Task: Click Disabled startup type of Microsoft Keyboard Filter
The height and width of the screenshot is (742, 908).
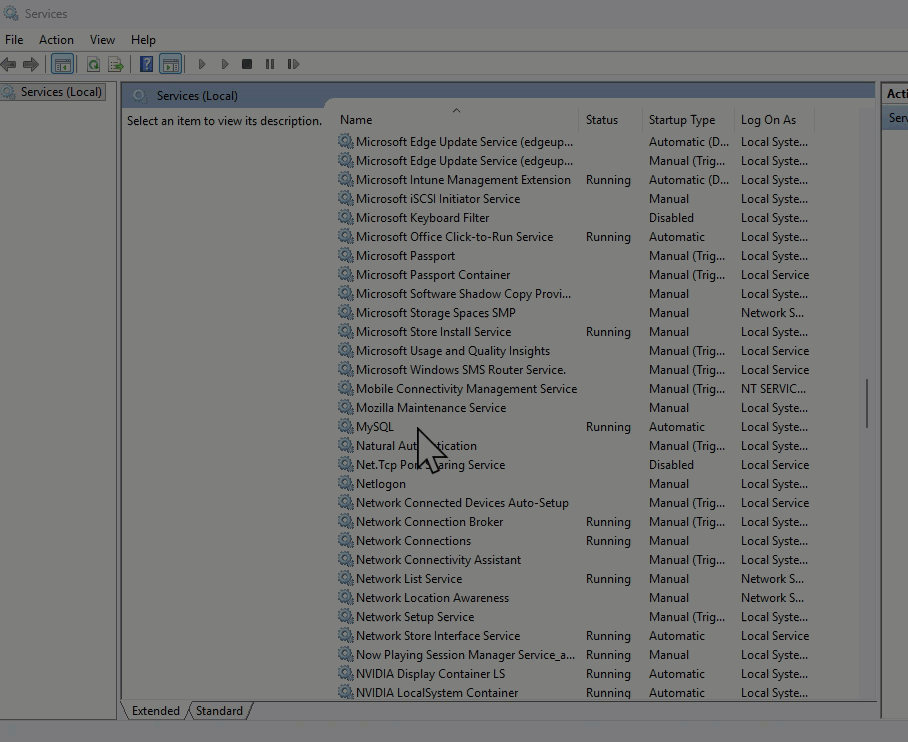Action: coord(671,218)
